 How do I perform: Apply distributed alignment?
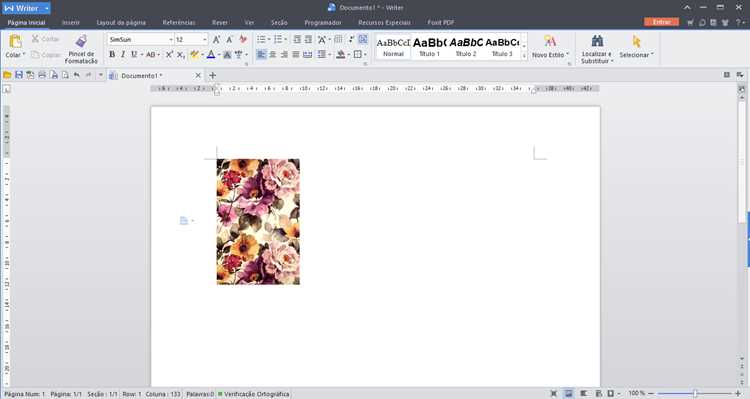308,55
